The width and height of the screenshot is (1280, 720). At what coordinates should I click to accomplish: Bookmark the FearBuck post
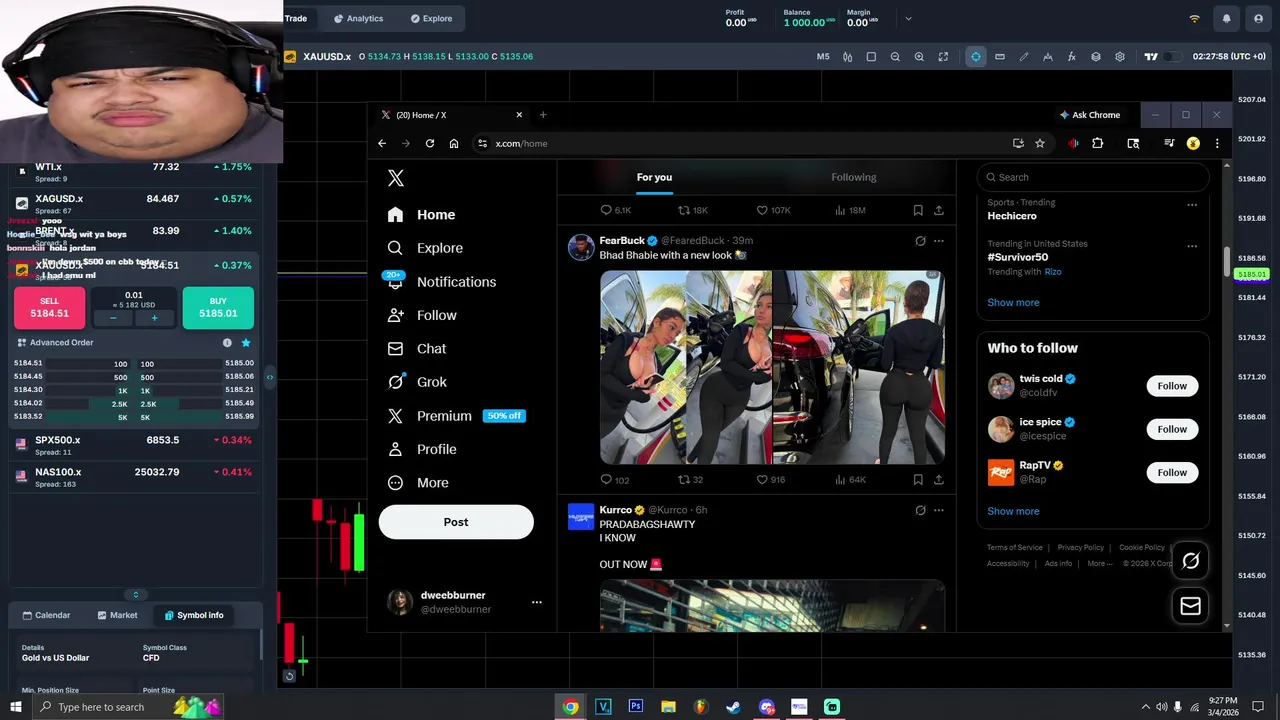click(918, 480)
